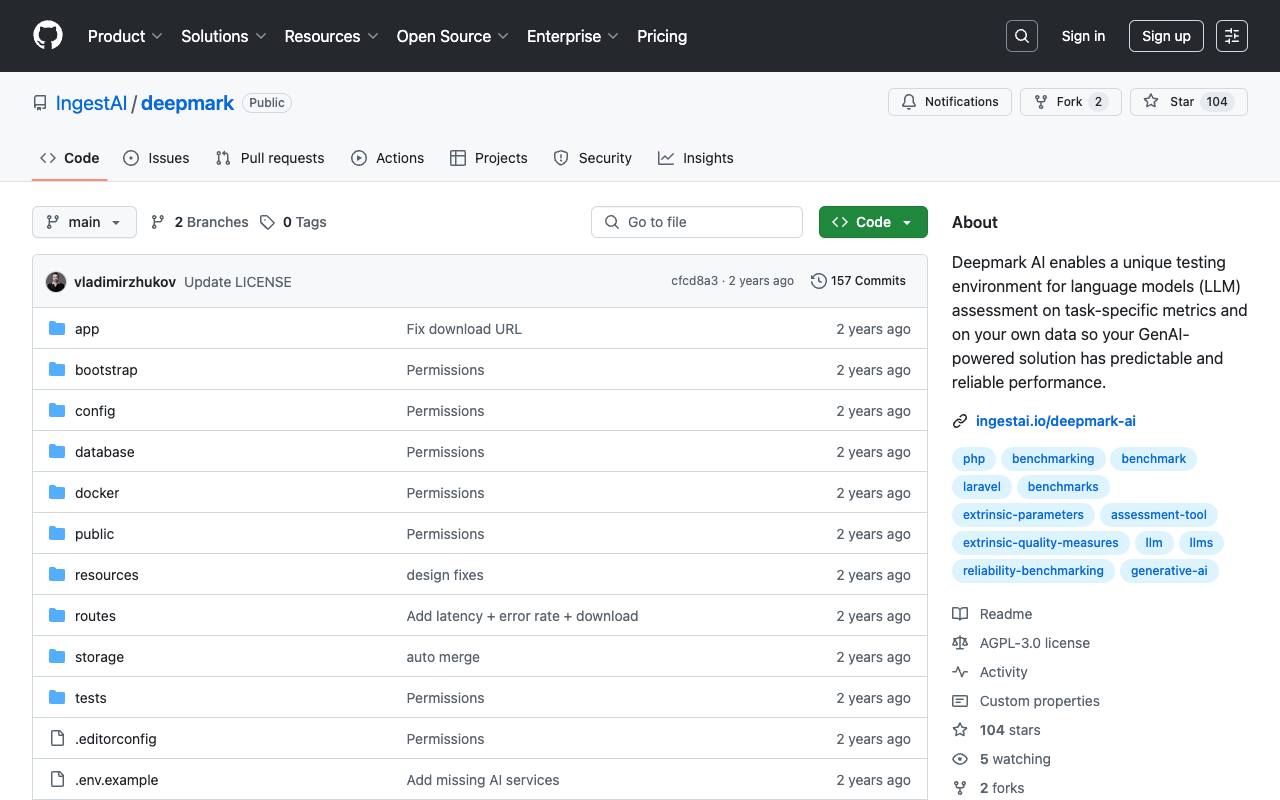Select the assessment-tool topic tag
Image resolution: width=1280 pixels, height=800 pixels.
pos(1159,515)
